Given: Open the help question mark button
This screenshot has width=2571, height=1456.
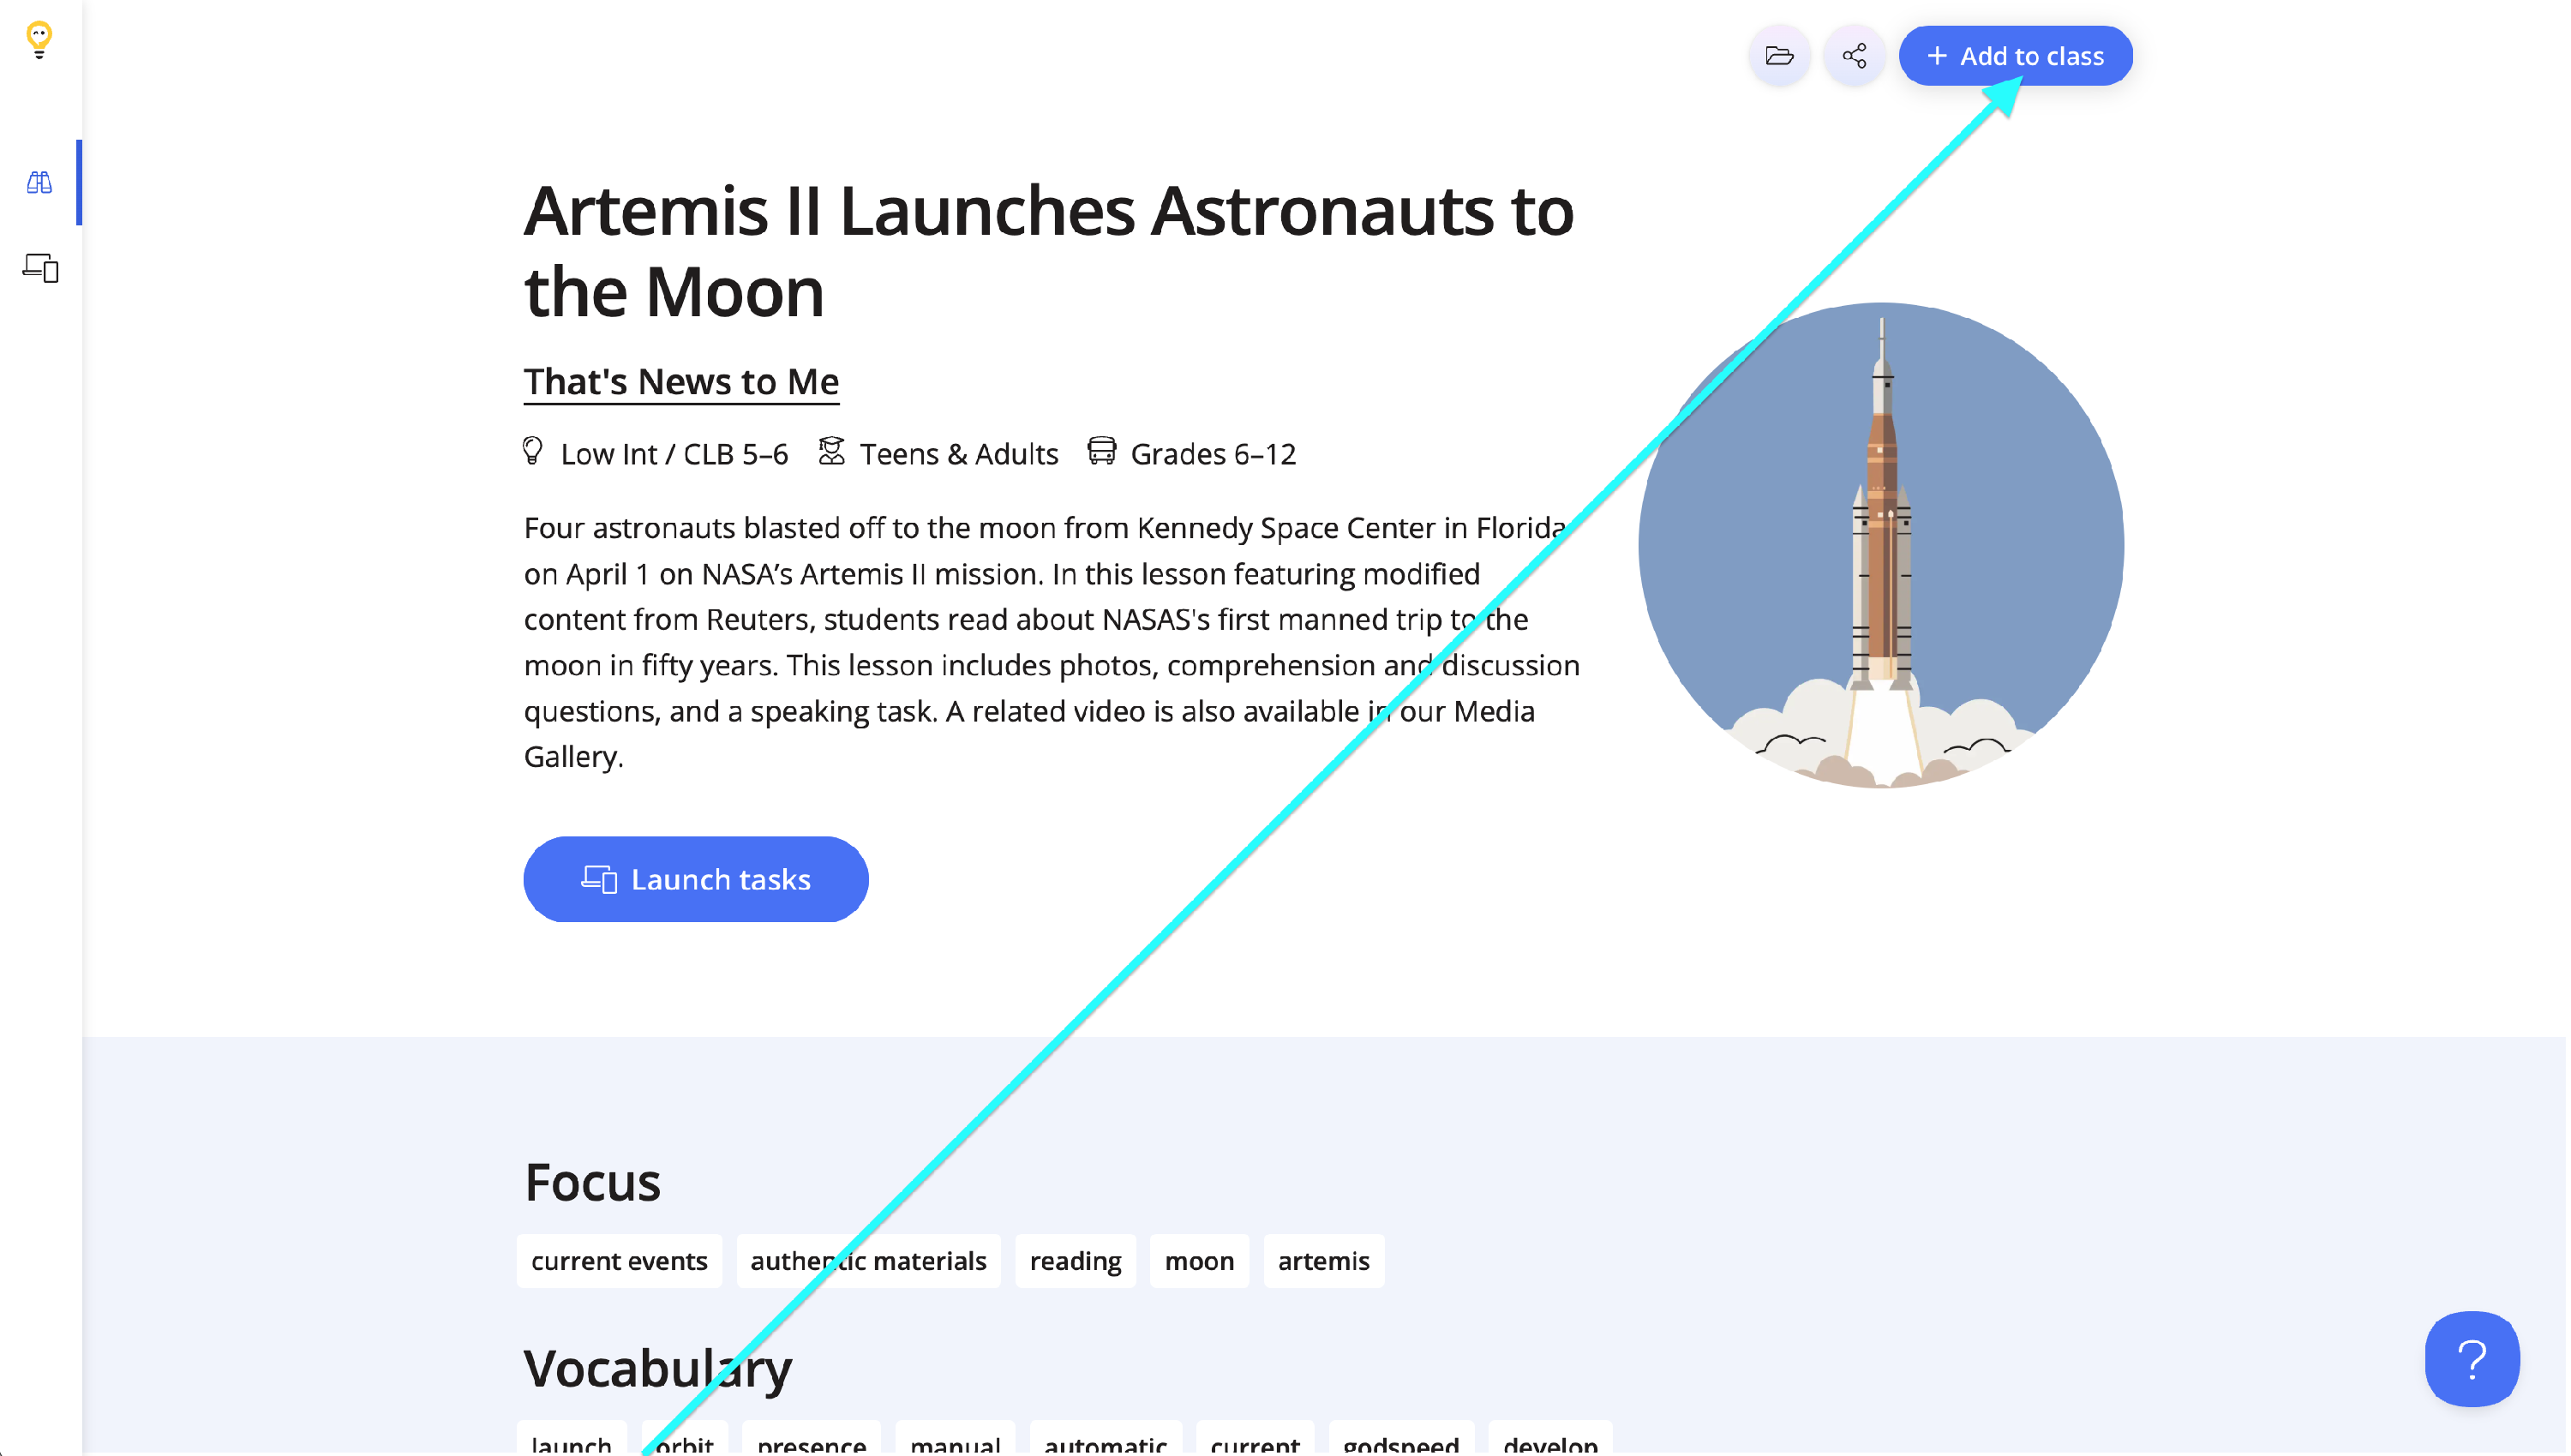Looking at the screenshot, I should (x=2471, y=1358).
